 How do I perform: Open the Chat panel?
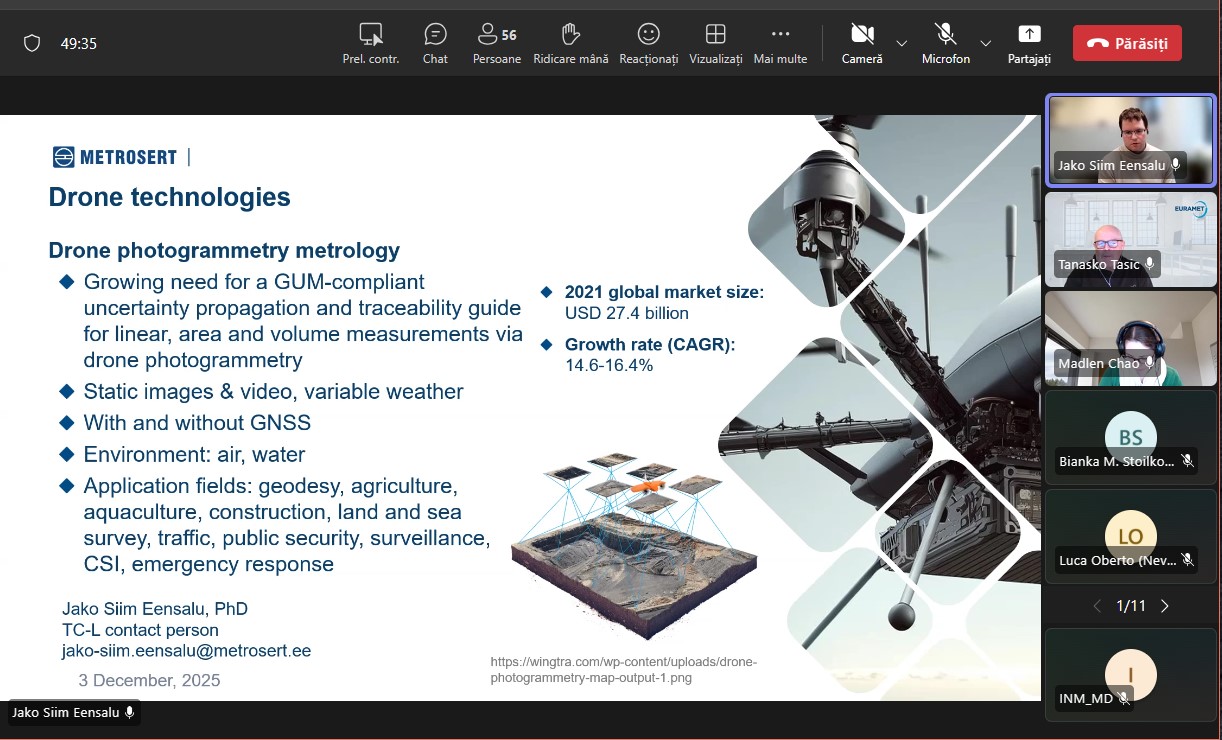(435, 43)
